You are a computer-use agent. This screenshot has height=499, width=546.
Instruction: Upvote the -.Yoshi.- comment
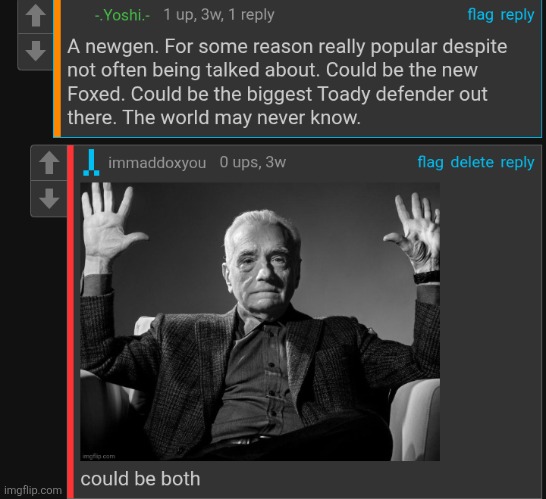point(36,16)
